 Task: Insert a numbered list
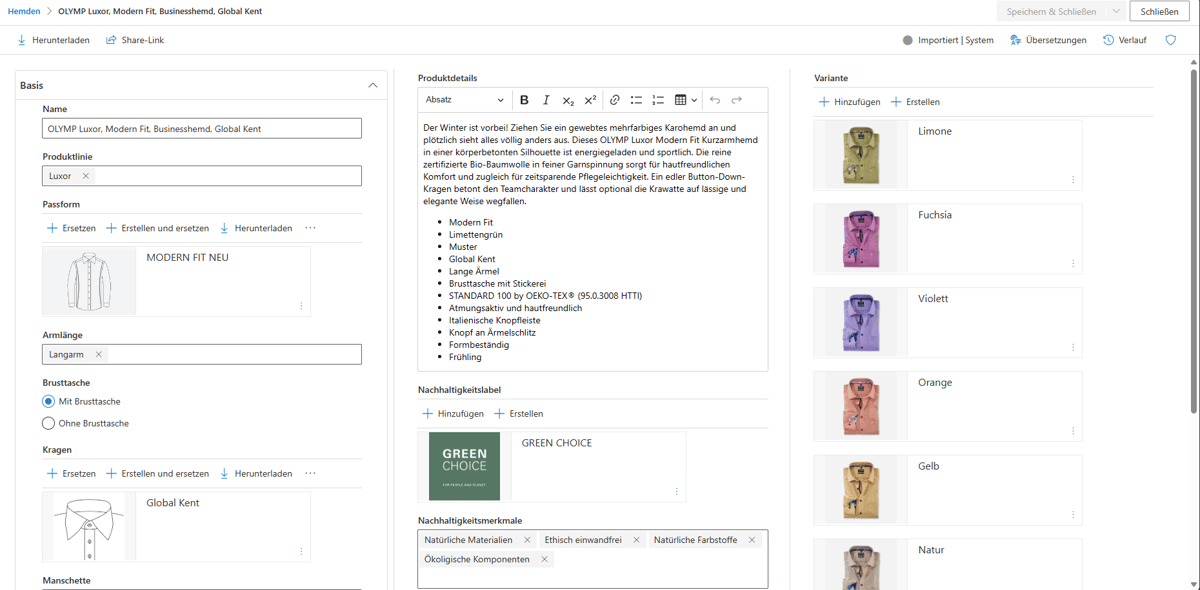coord(658,100)
